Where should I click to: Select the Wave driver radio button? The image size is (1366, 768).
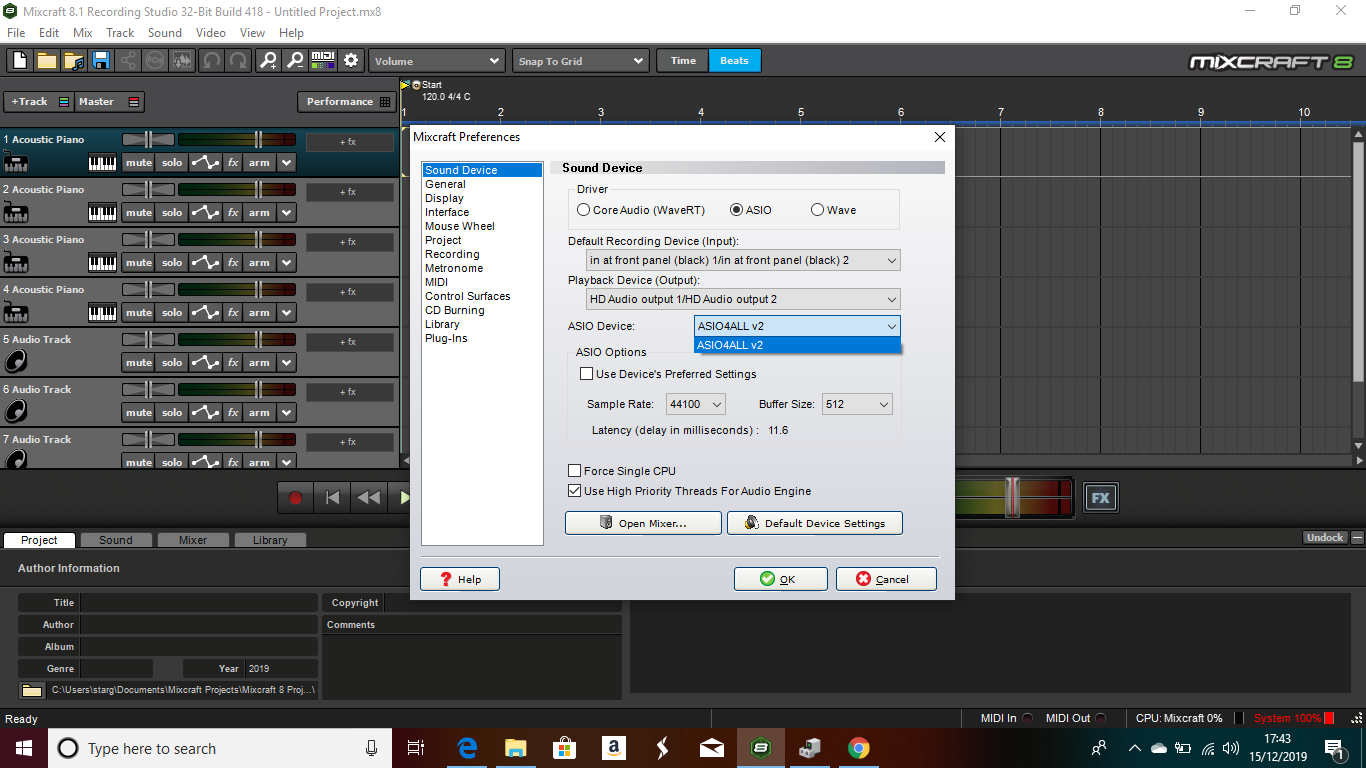click(818, 210)
